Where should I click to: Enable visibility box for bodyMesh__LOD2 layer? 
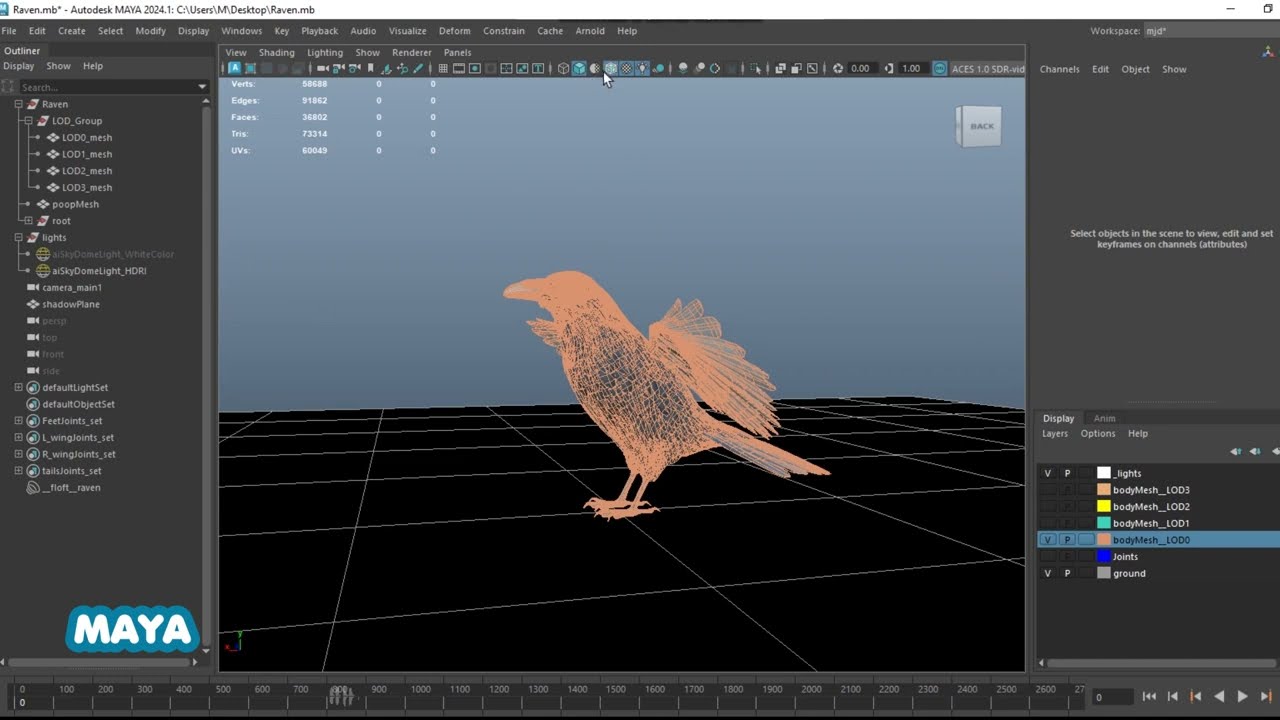pyautogui.click(x=1048, y=507)
